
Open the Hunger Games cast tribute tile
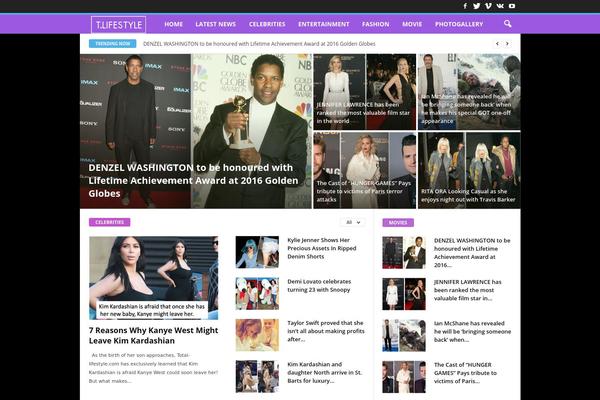364,170
